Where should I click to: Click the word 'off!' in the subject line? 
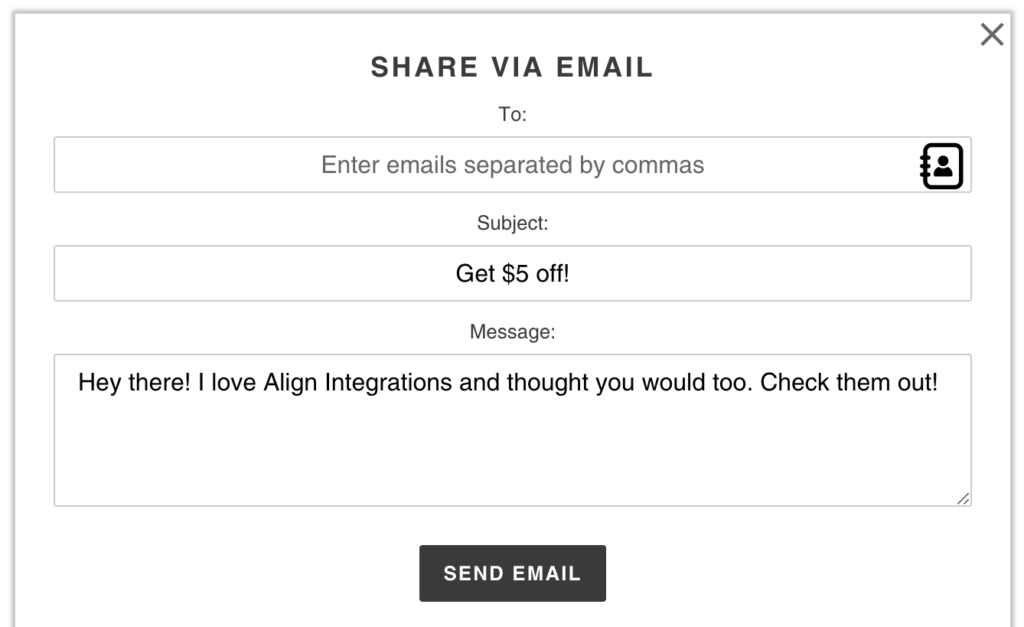point(552,274)
